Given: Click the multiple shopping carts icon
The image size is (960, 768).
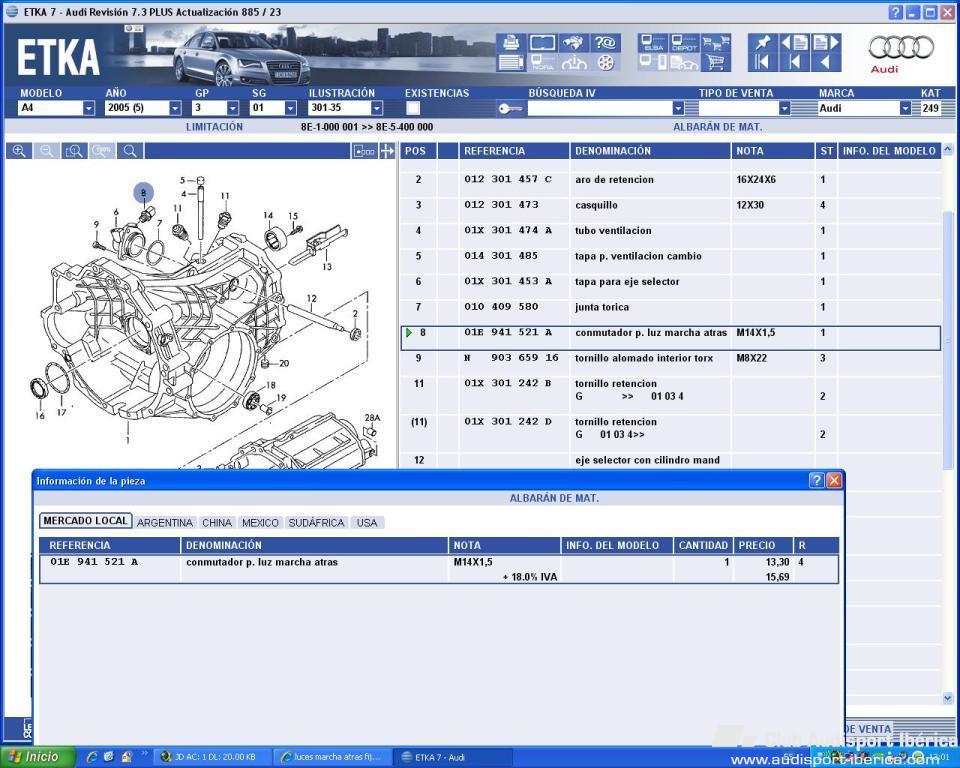Looking at the screenshot, I should (716, 43).
